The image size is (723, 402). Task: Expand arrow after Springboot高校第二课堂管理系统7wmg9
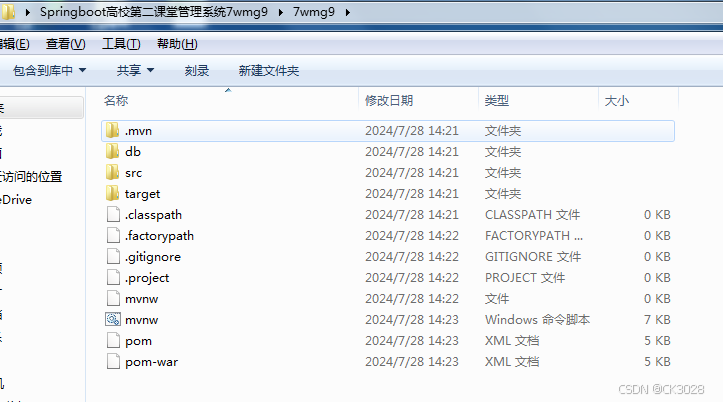click(280, 12)
